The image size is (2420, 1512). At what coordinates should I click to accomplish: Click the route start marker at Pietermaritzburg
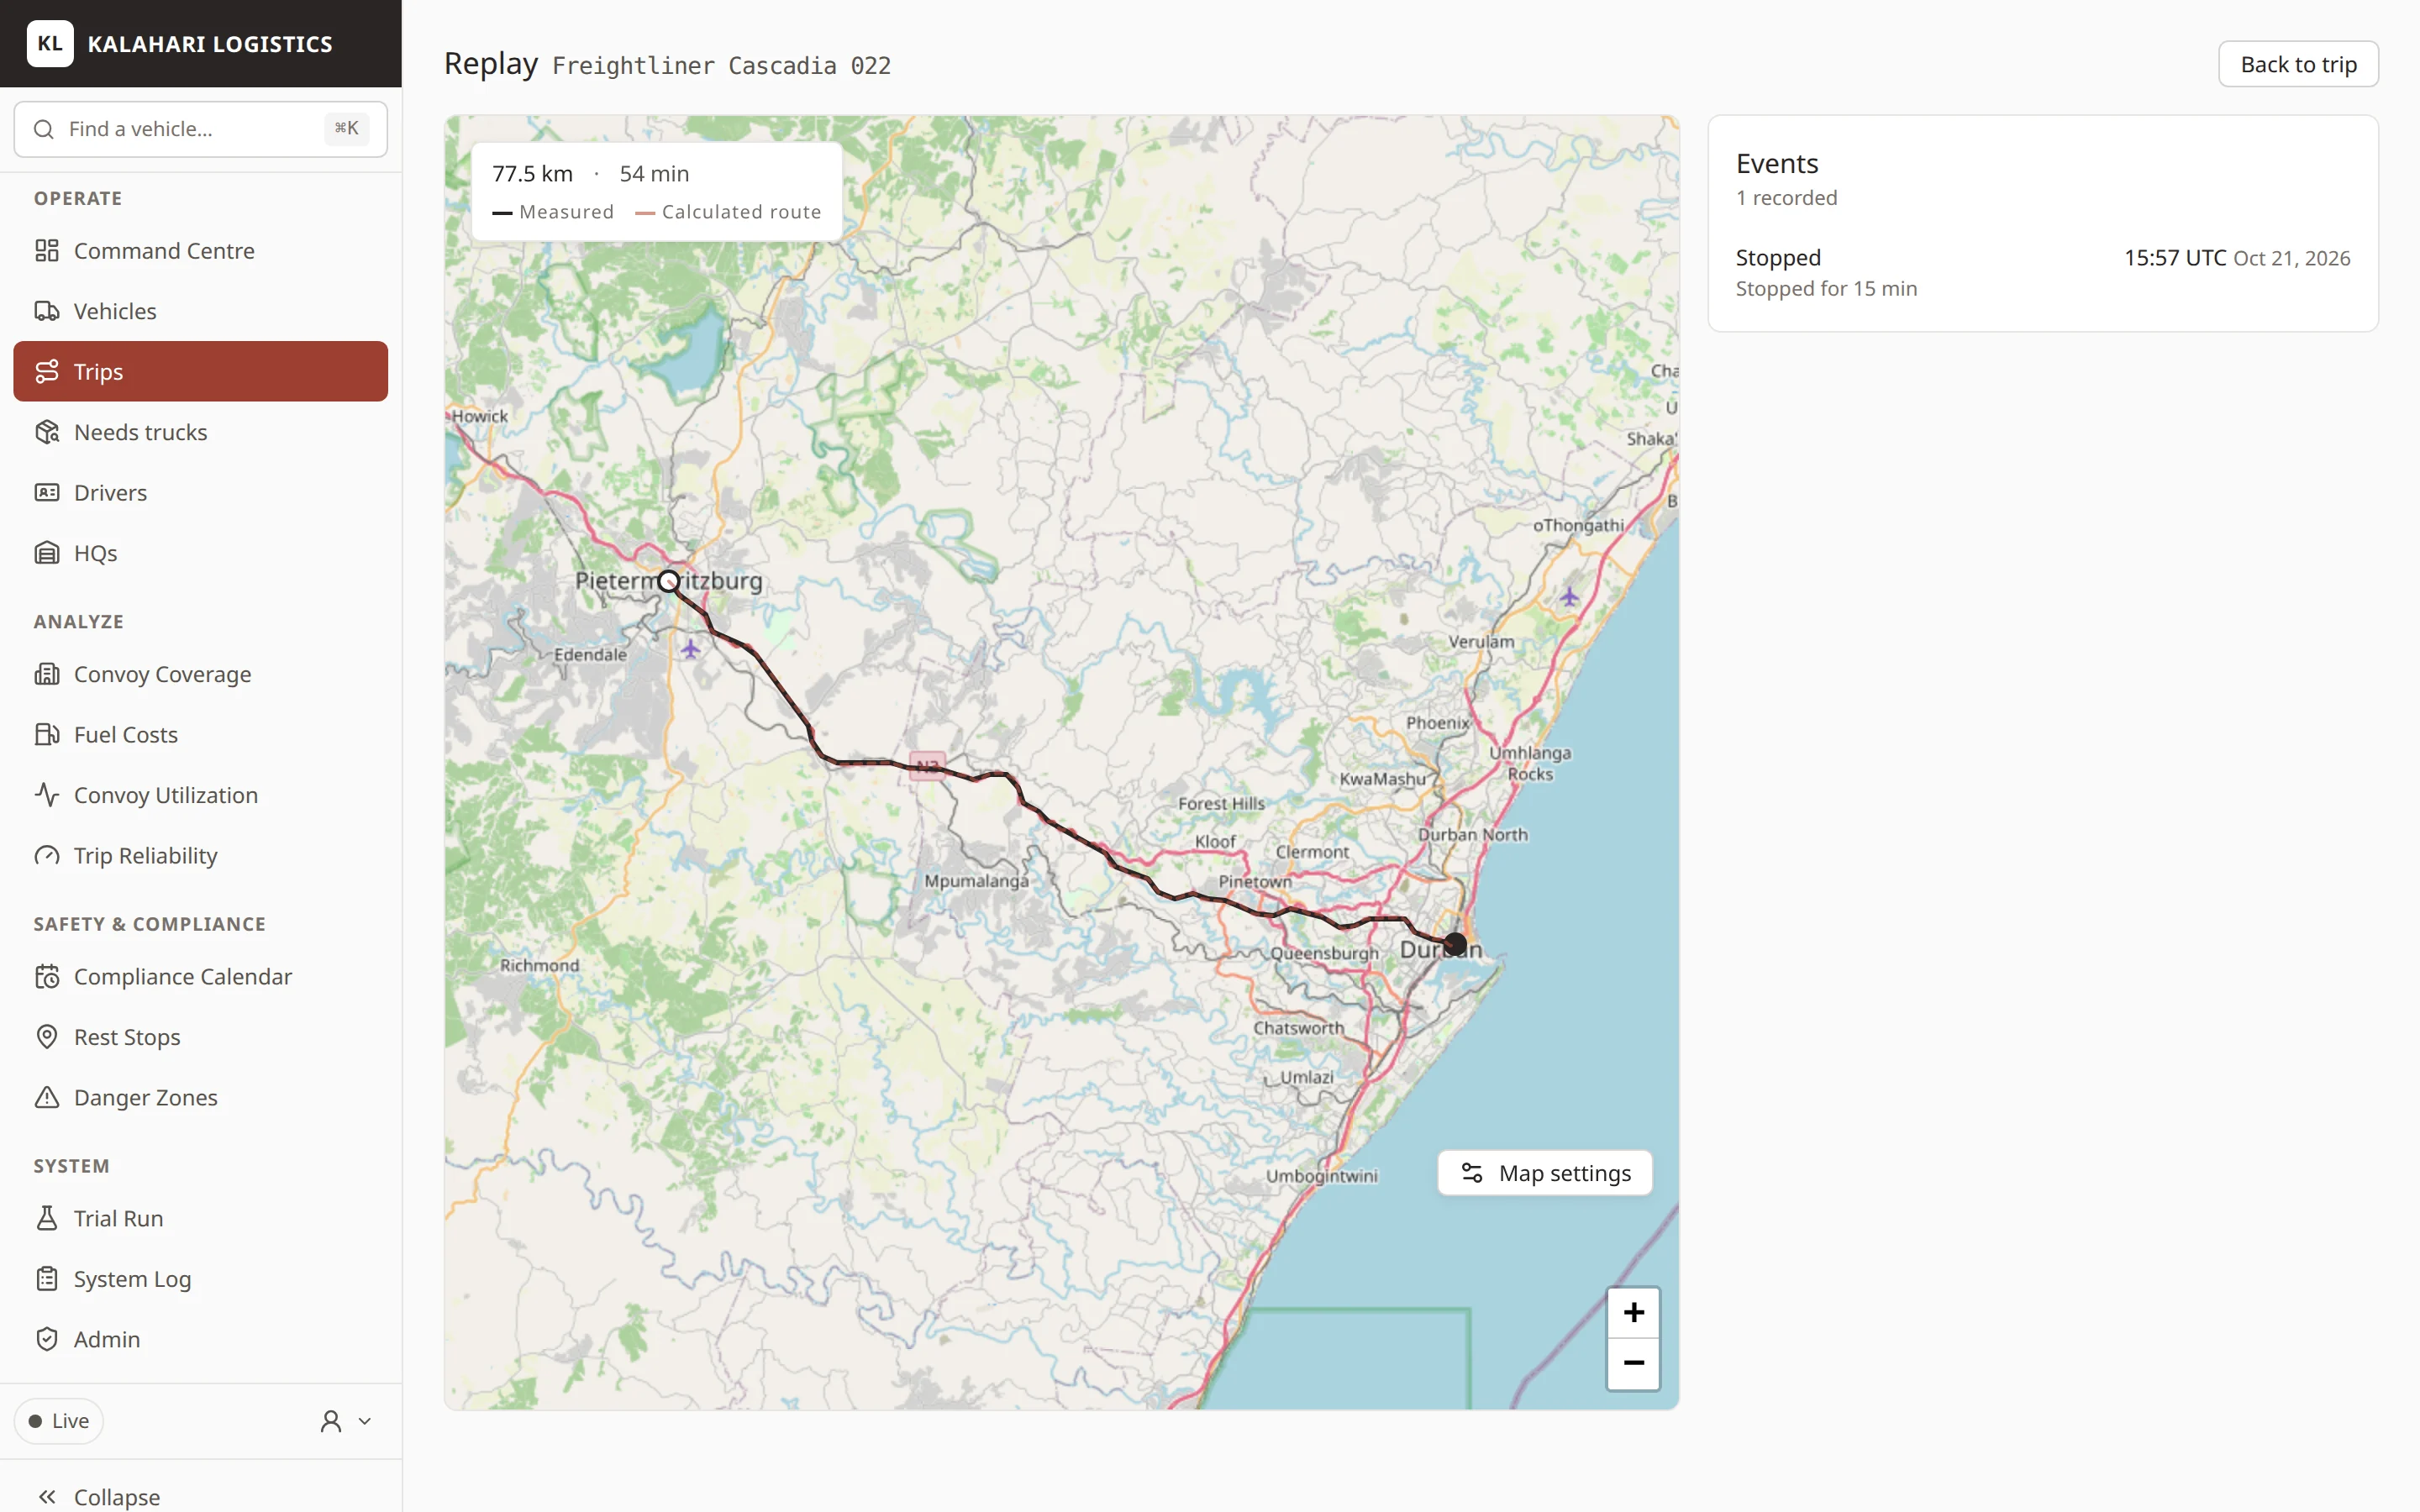pos(669,581)
